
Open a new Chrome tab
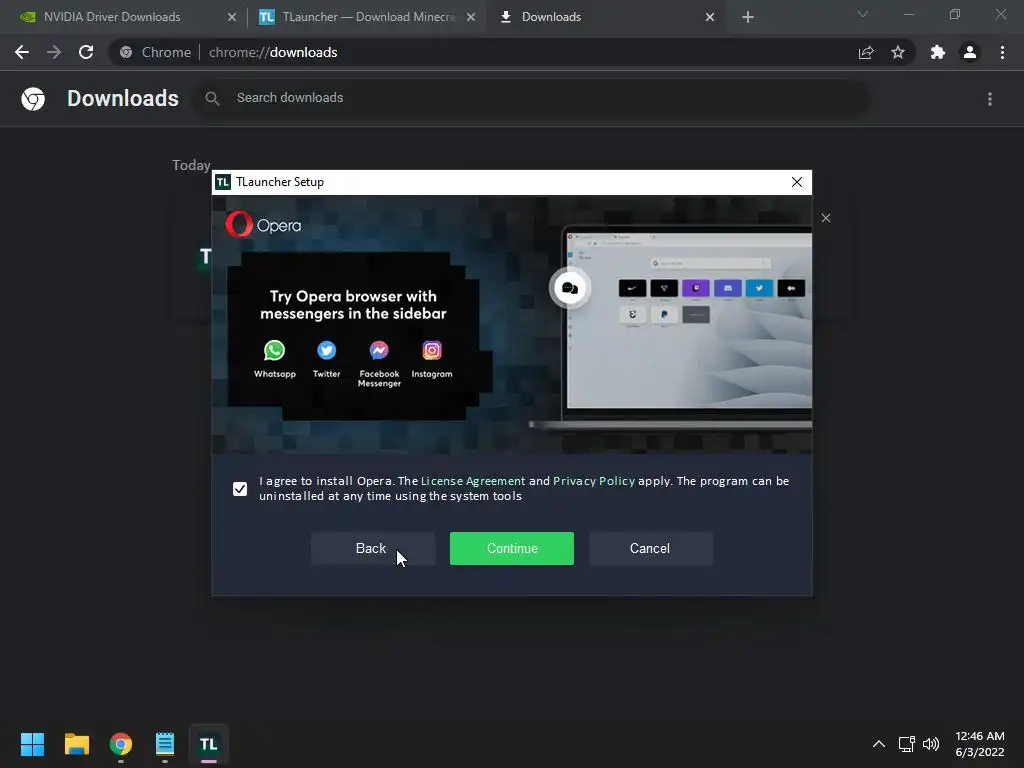tap(748, 17)
